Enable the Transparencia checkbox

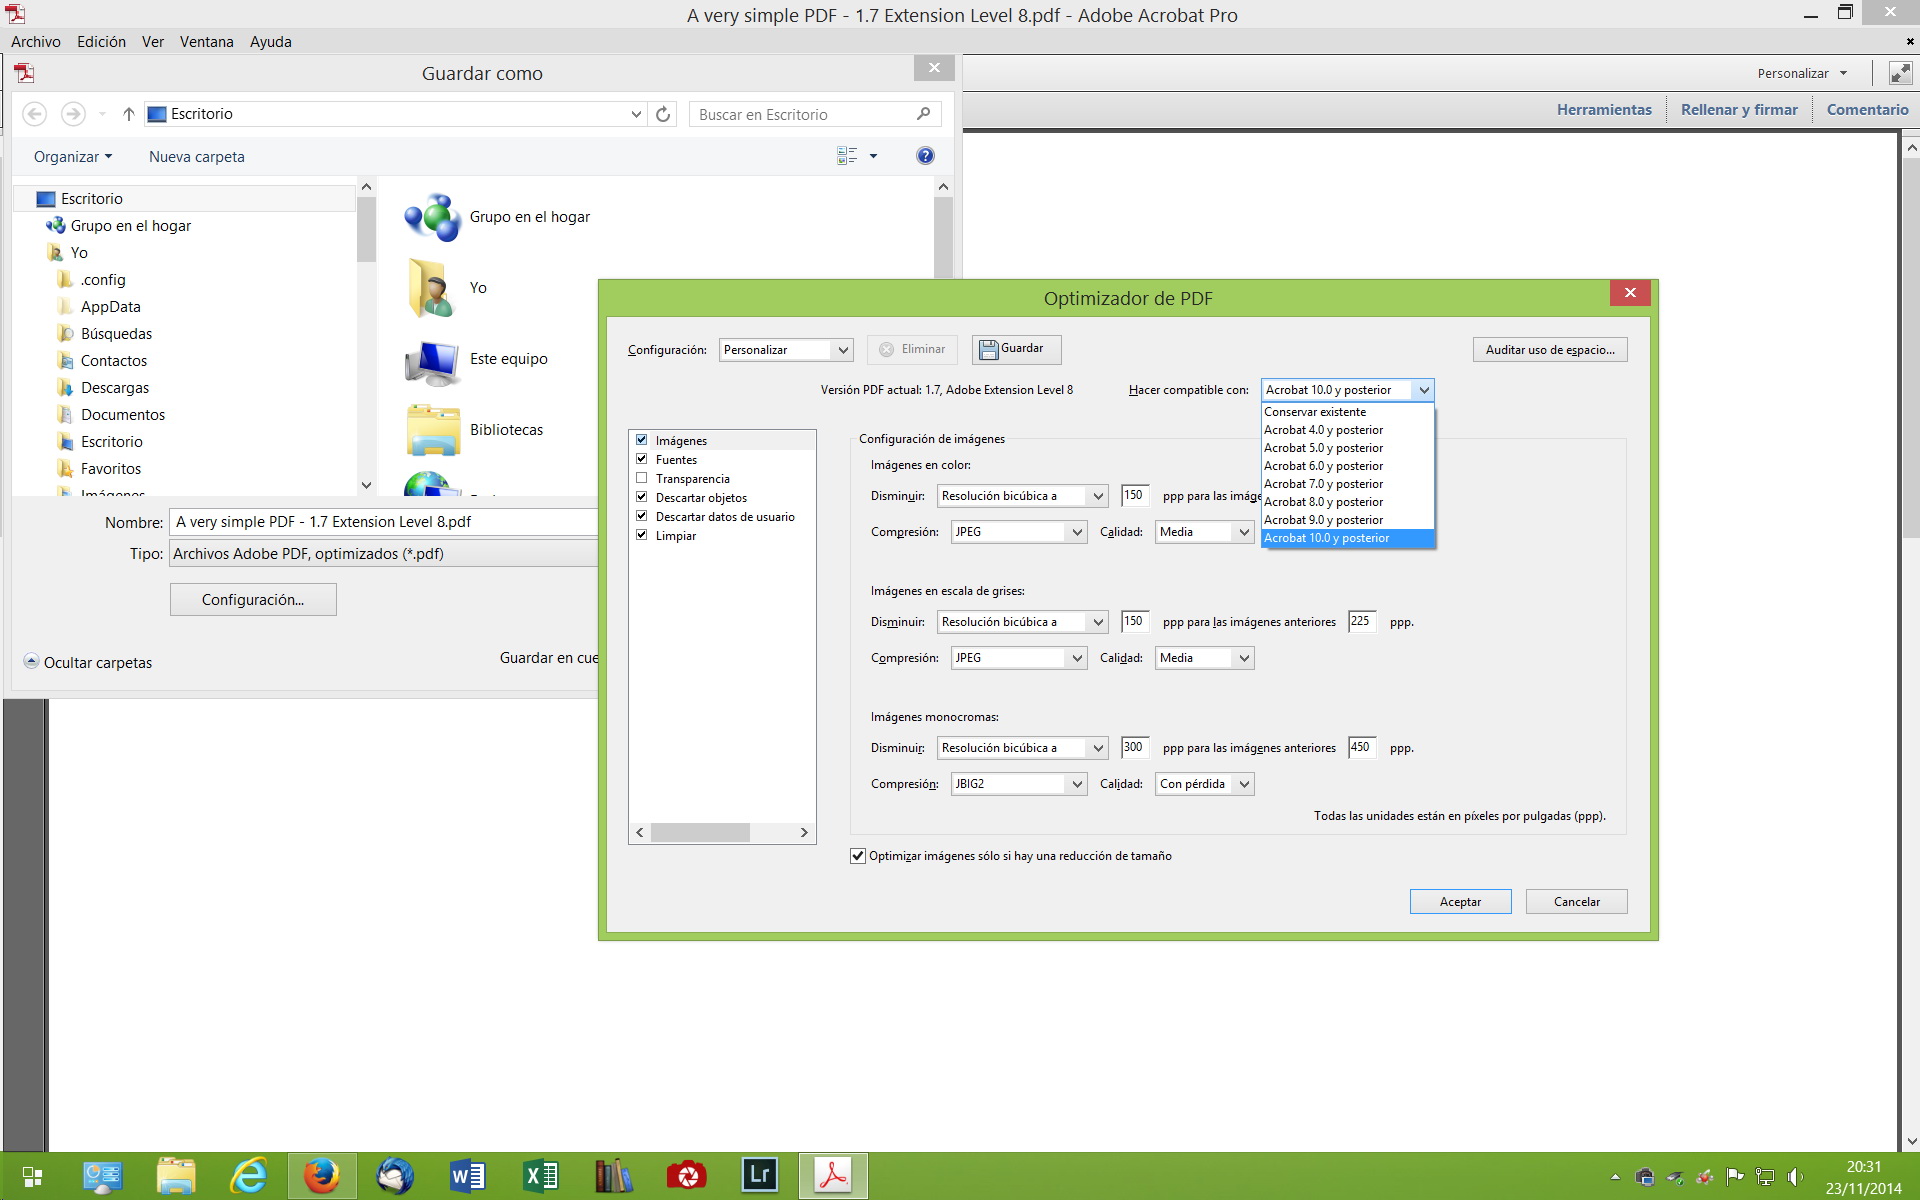point(642,478)
